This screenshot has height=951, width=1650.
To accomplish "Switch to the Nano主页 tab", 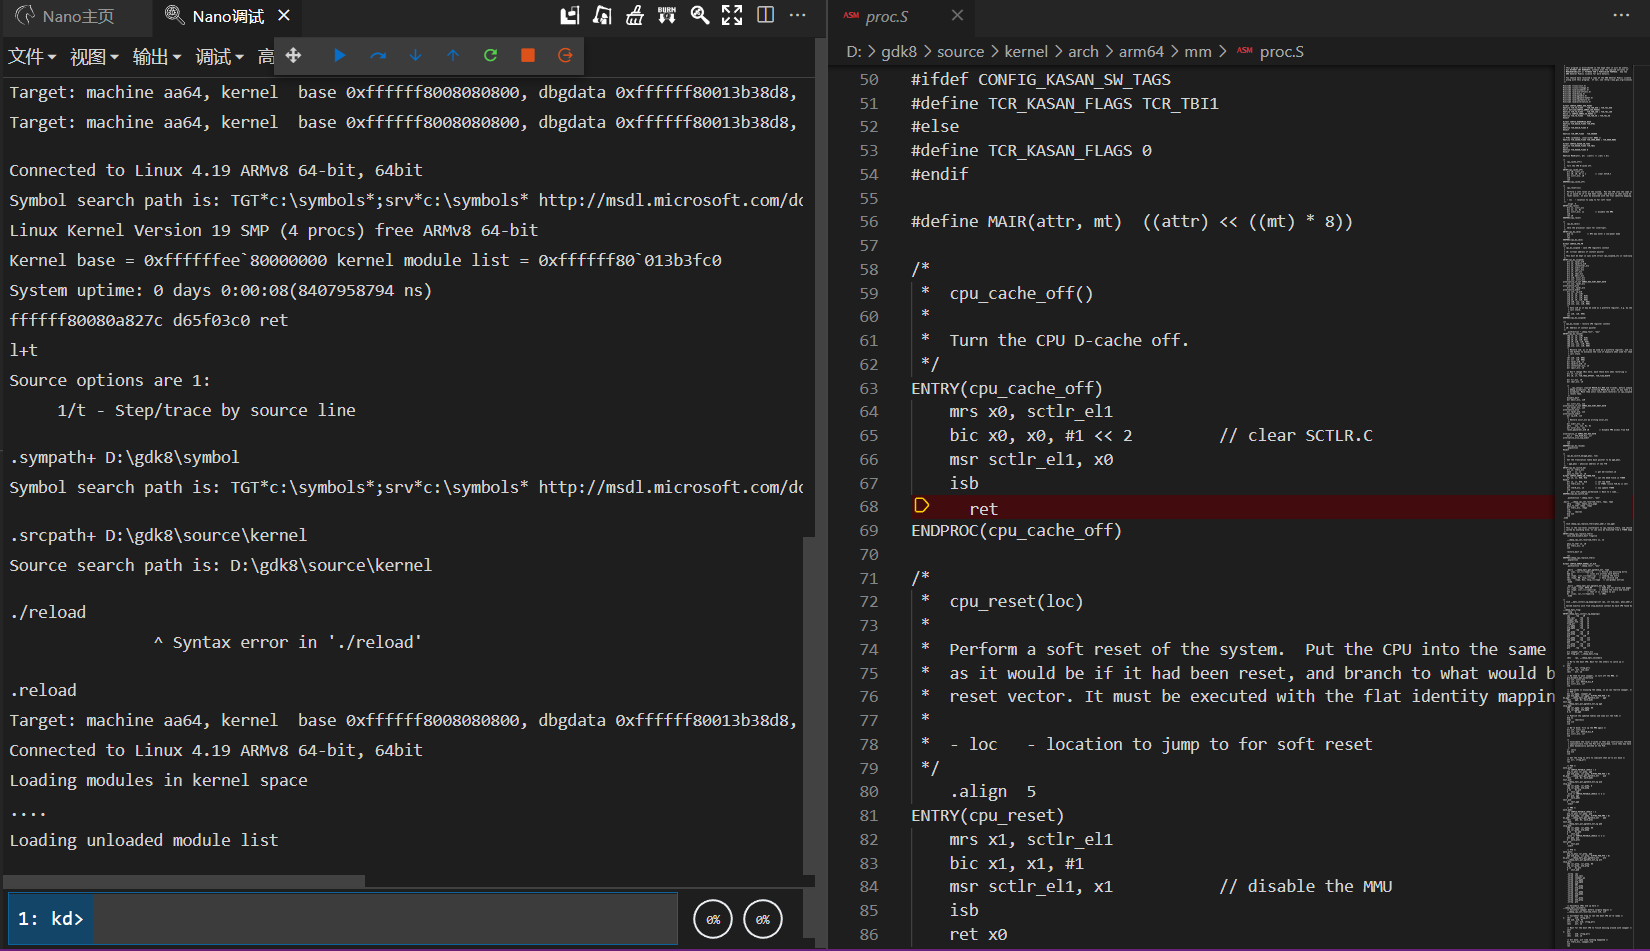I will [65, 16].
